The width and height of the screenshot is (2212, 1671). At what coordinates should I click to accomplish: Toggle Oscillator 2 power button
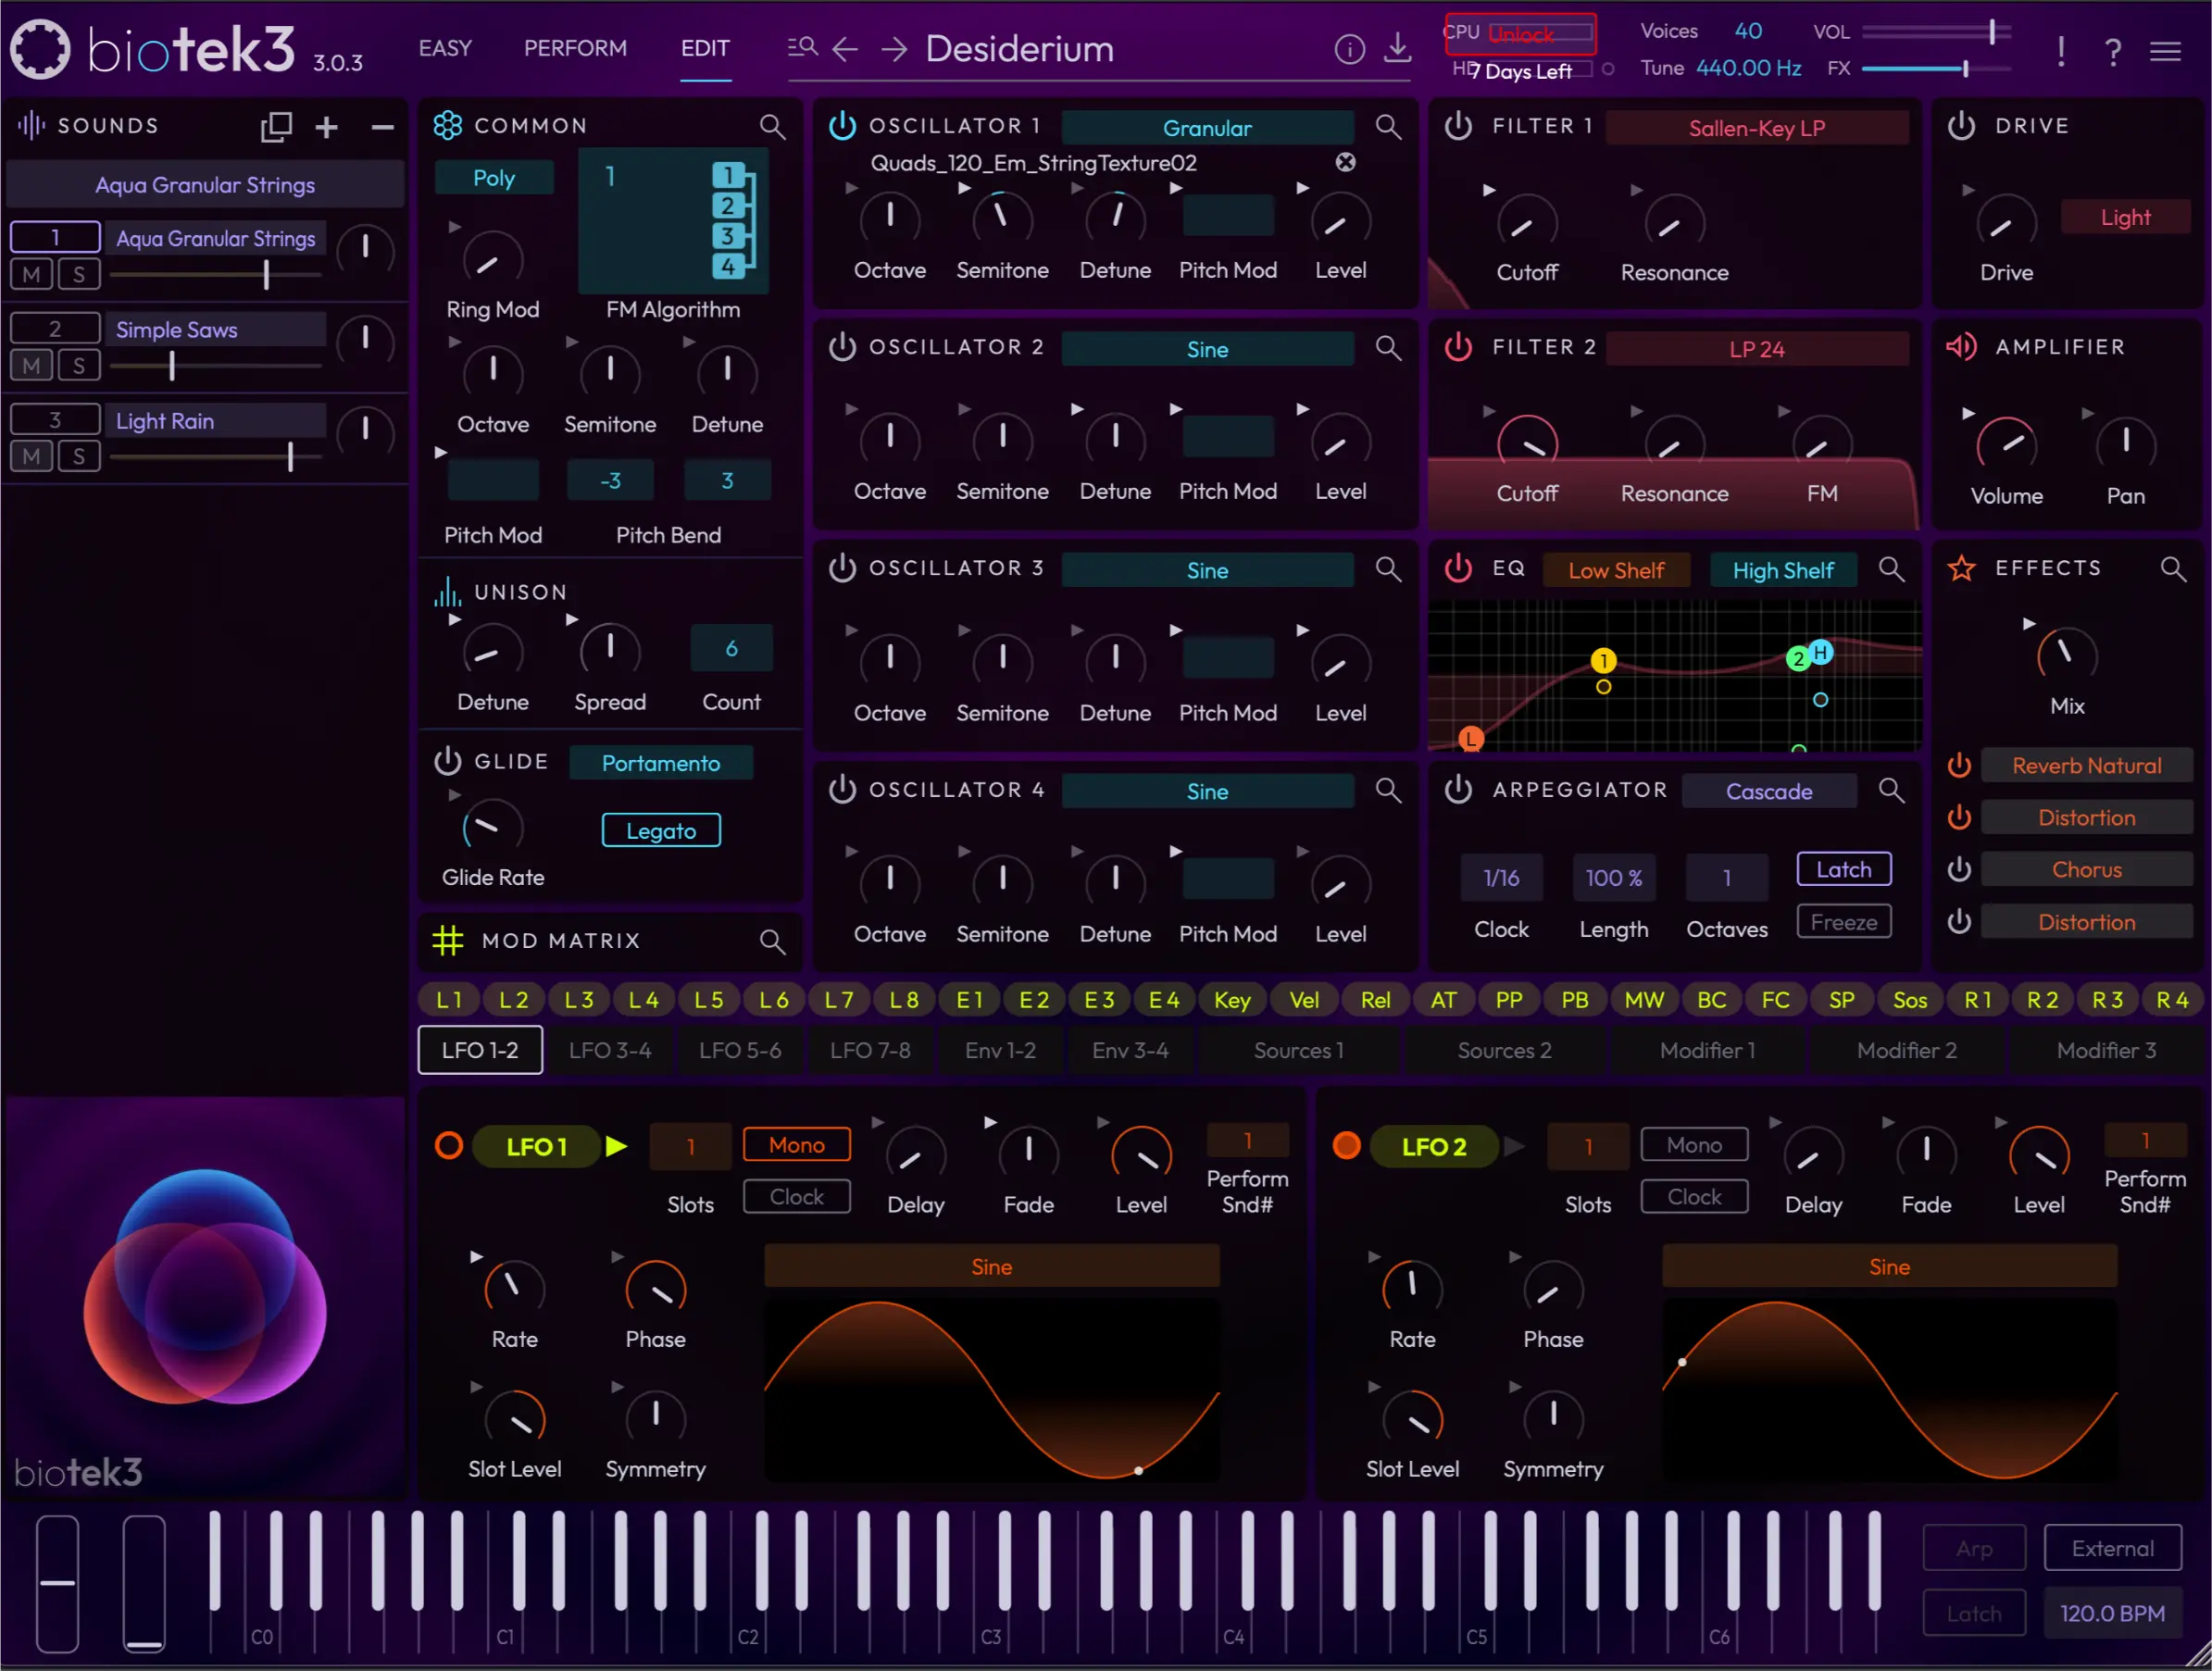tap(842, 347)
